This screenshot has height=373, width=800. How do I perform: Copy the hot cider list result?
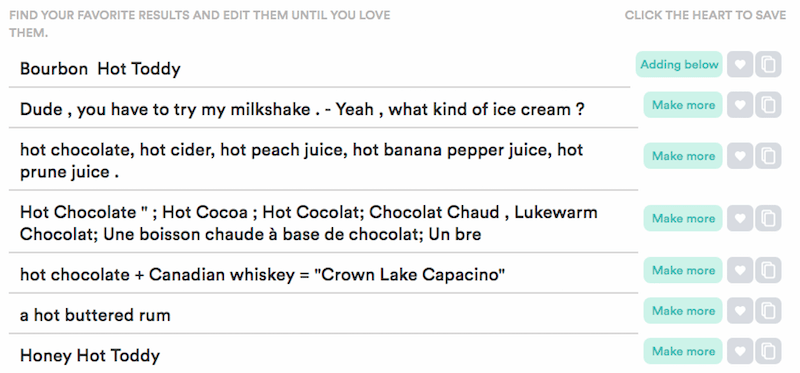pos(768,156)
